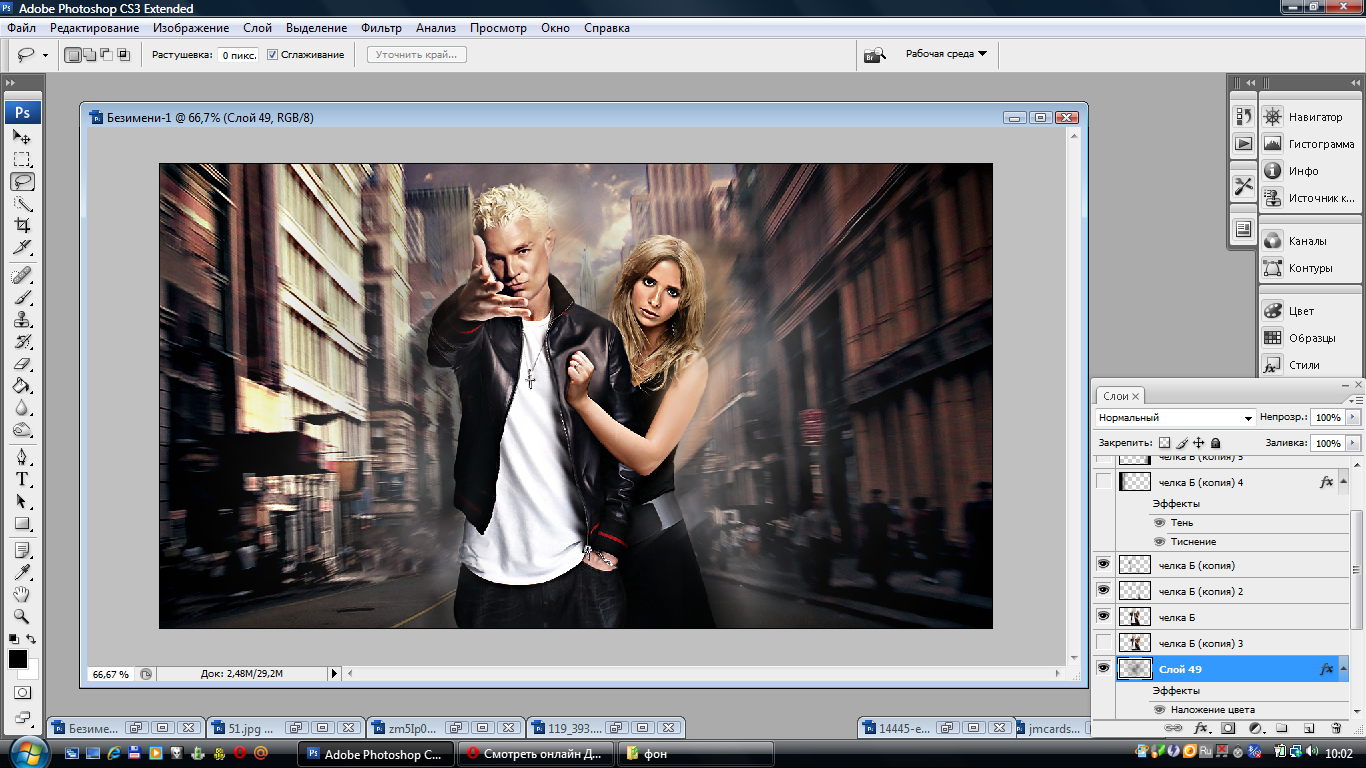
Task: Select the Crop tool
Action: [x=22, y=225]
